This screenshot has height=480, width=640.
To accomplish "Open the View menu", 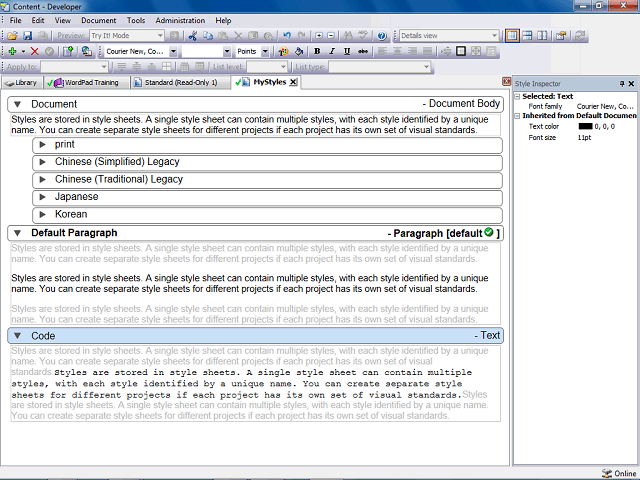I will [x=63, y=20].
